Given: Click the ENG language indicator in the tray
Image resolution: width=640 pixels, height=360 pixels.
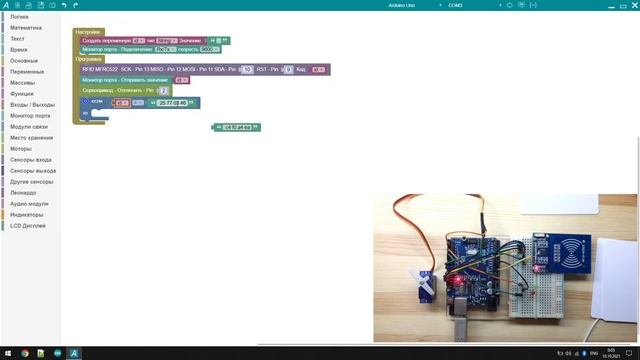Looking at the screenshot, I should [x=594, y=353].
